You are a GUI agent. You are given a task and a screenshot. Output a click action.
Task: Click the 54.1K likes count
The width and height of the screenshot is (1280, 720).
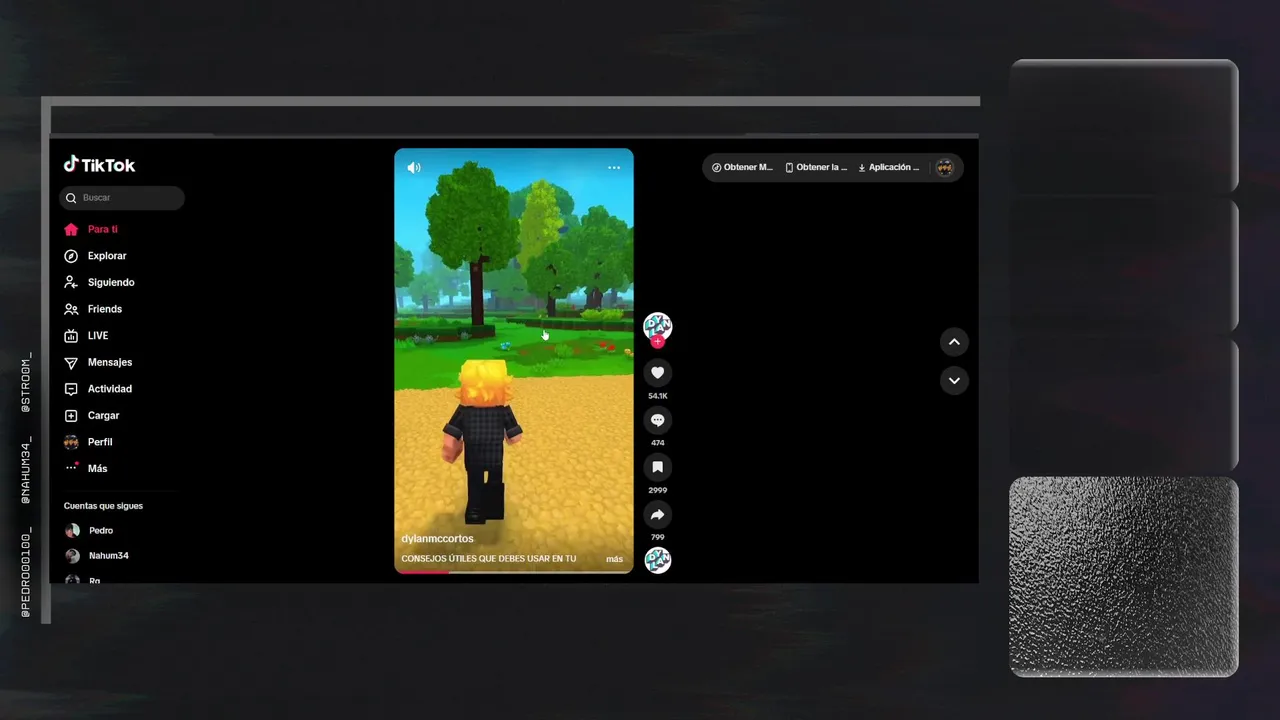pos(657,396)
